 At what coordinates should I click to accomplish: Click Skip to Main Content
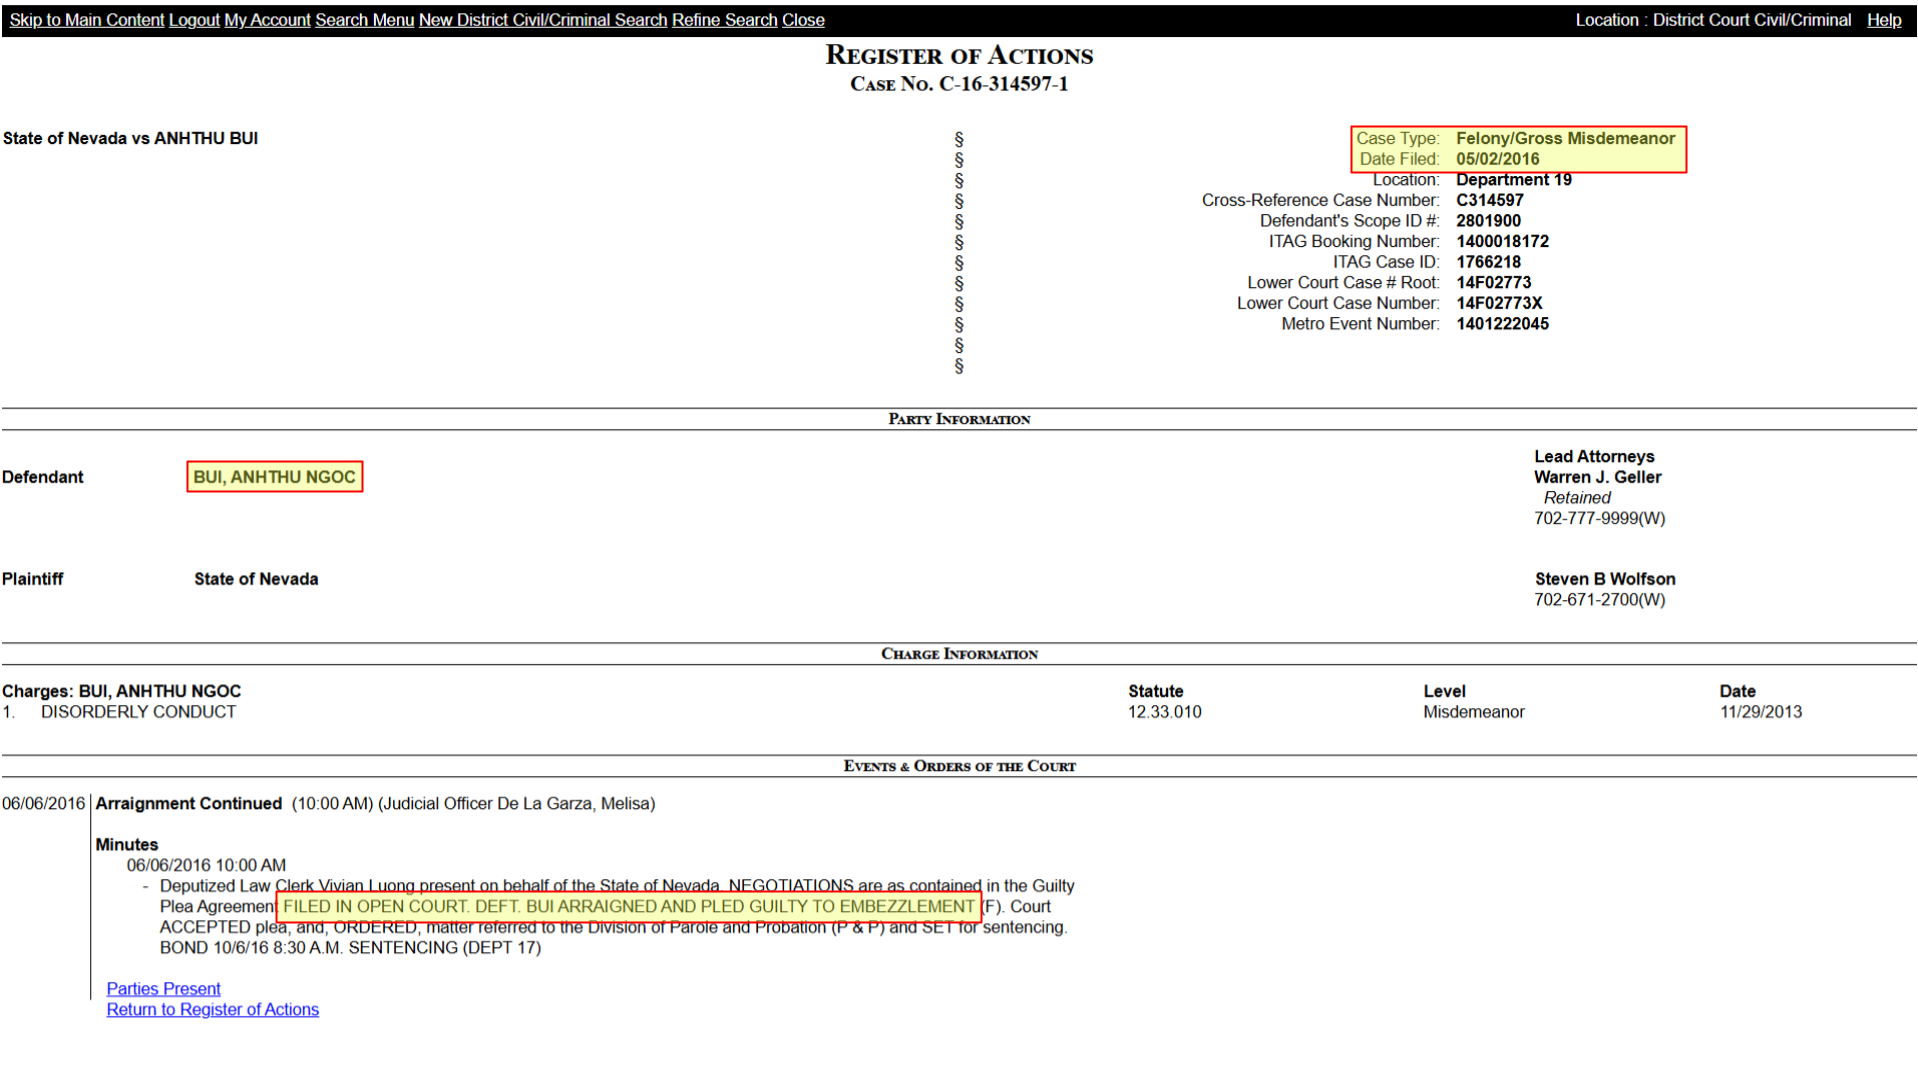click(87, 20)
